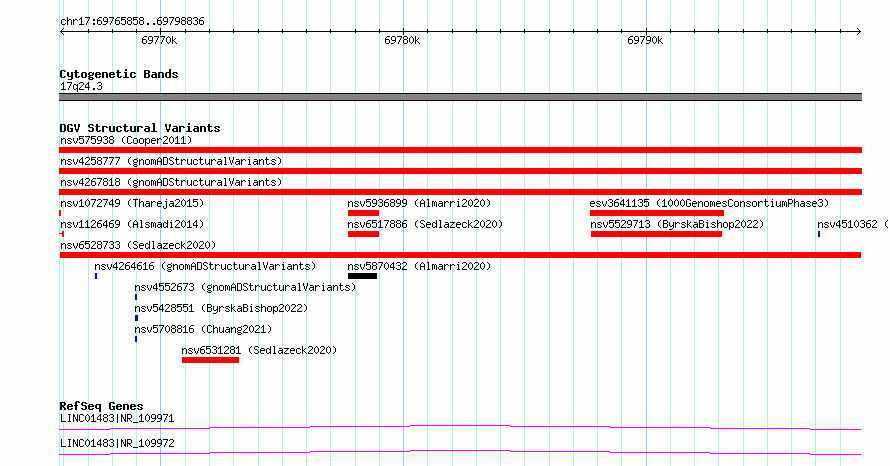Click the red bar beneath nsv4258777
The width and height of the screenshot is (890, 466).
[x=460, y=171]
